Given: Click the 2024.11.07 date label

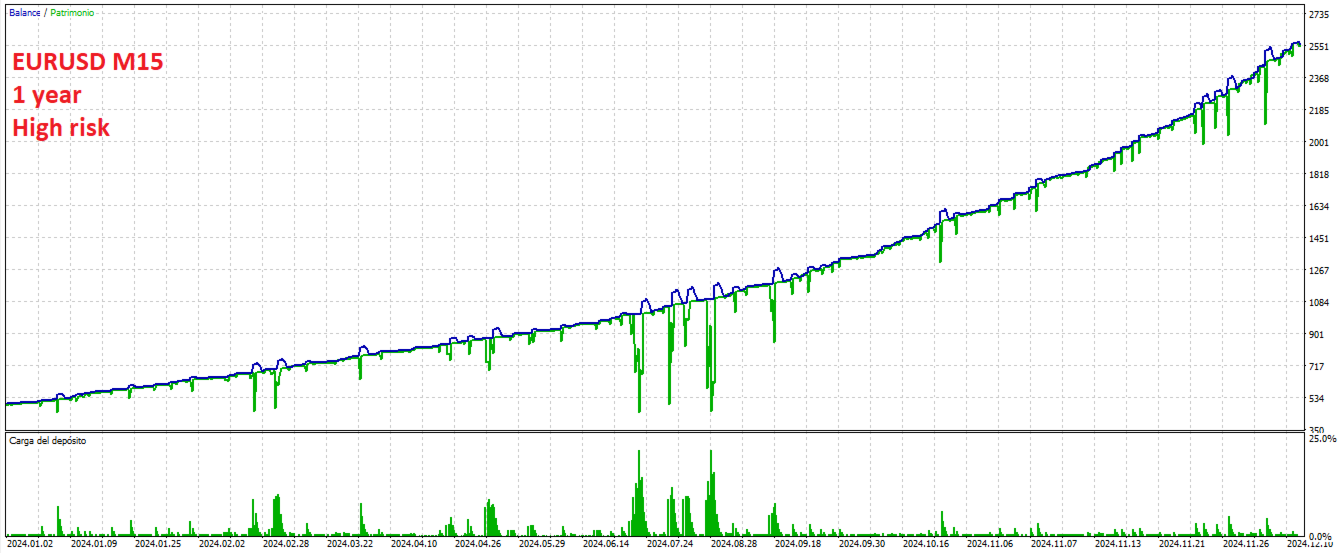Looking at the screenshot, I should coord(1054,545).
